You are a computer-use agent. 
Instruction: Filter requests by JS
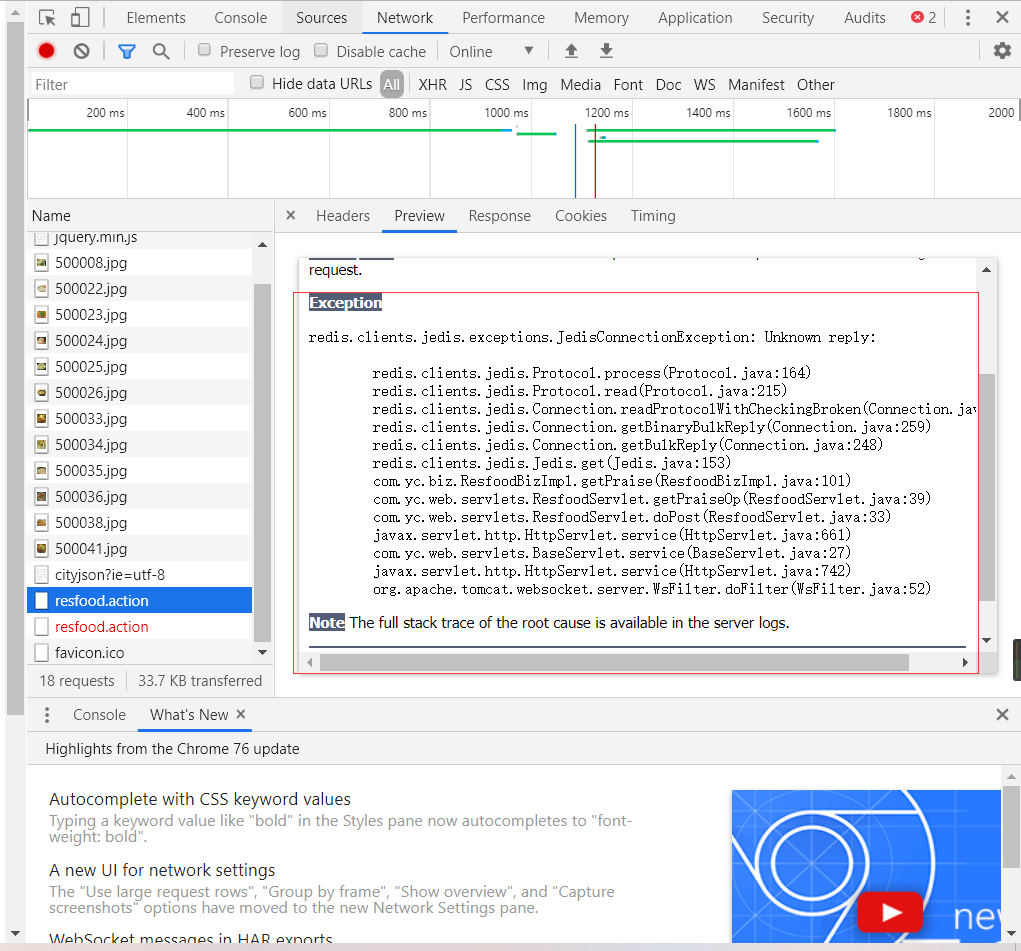(466, 85)
